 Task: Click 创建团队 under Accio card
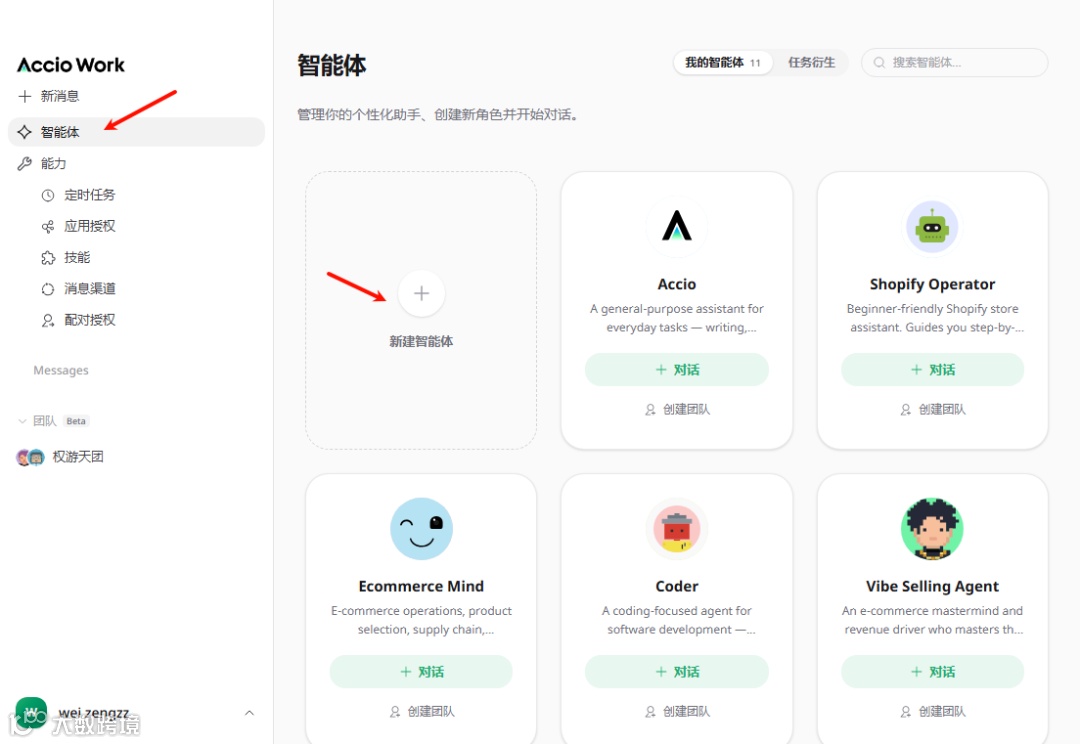[677, 410]
